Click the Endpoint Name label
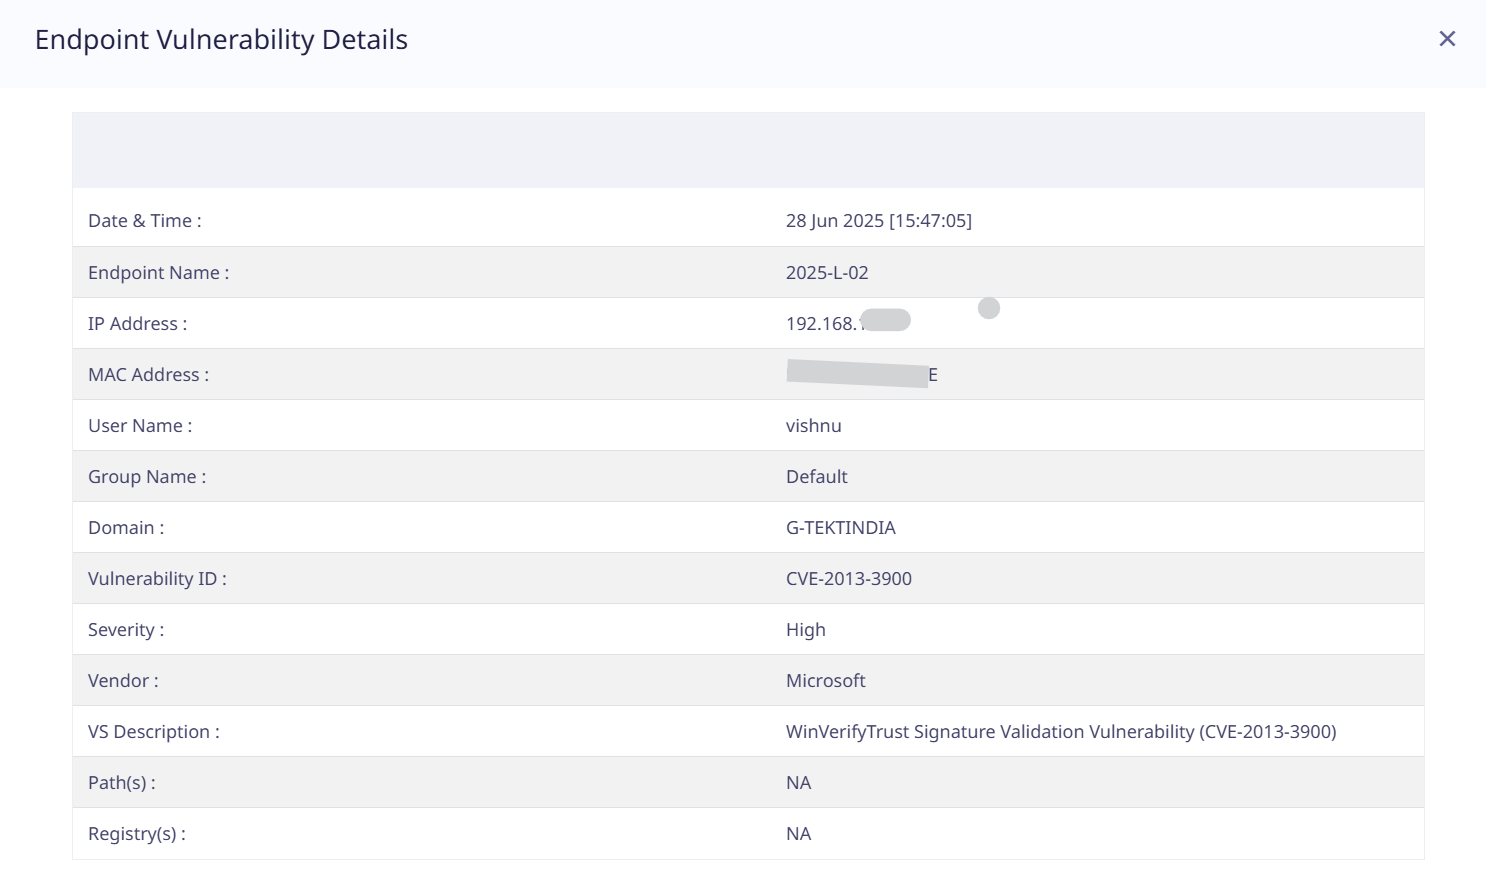This screenshot has height=883, width=1486. point(159,273)
